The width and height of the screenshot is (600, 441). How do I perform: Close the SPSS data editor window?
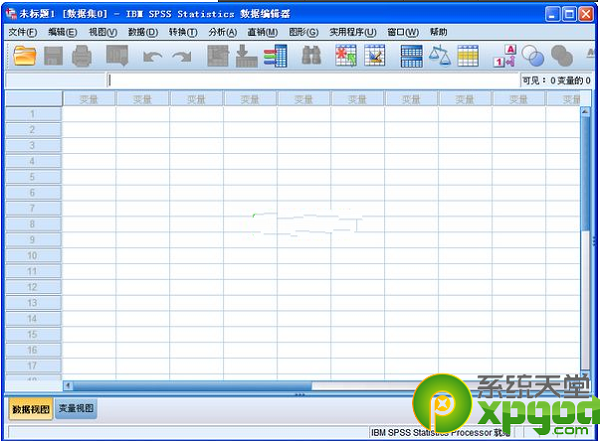(586, 15)
